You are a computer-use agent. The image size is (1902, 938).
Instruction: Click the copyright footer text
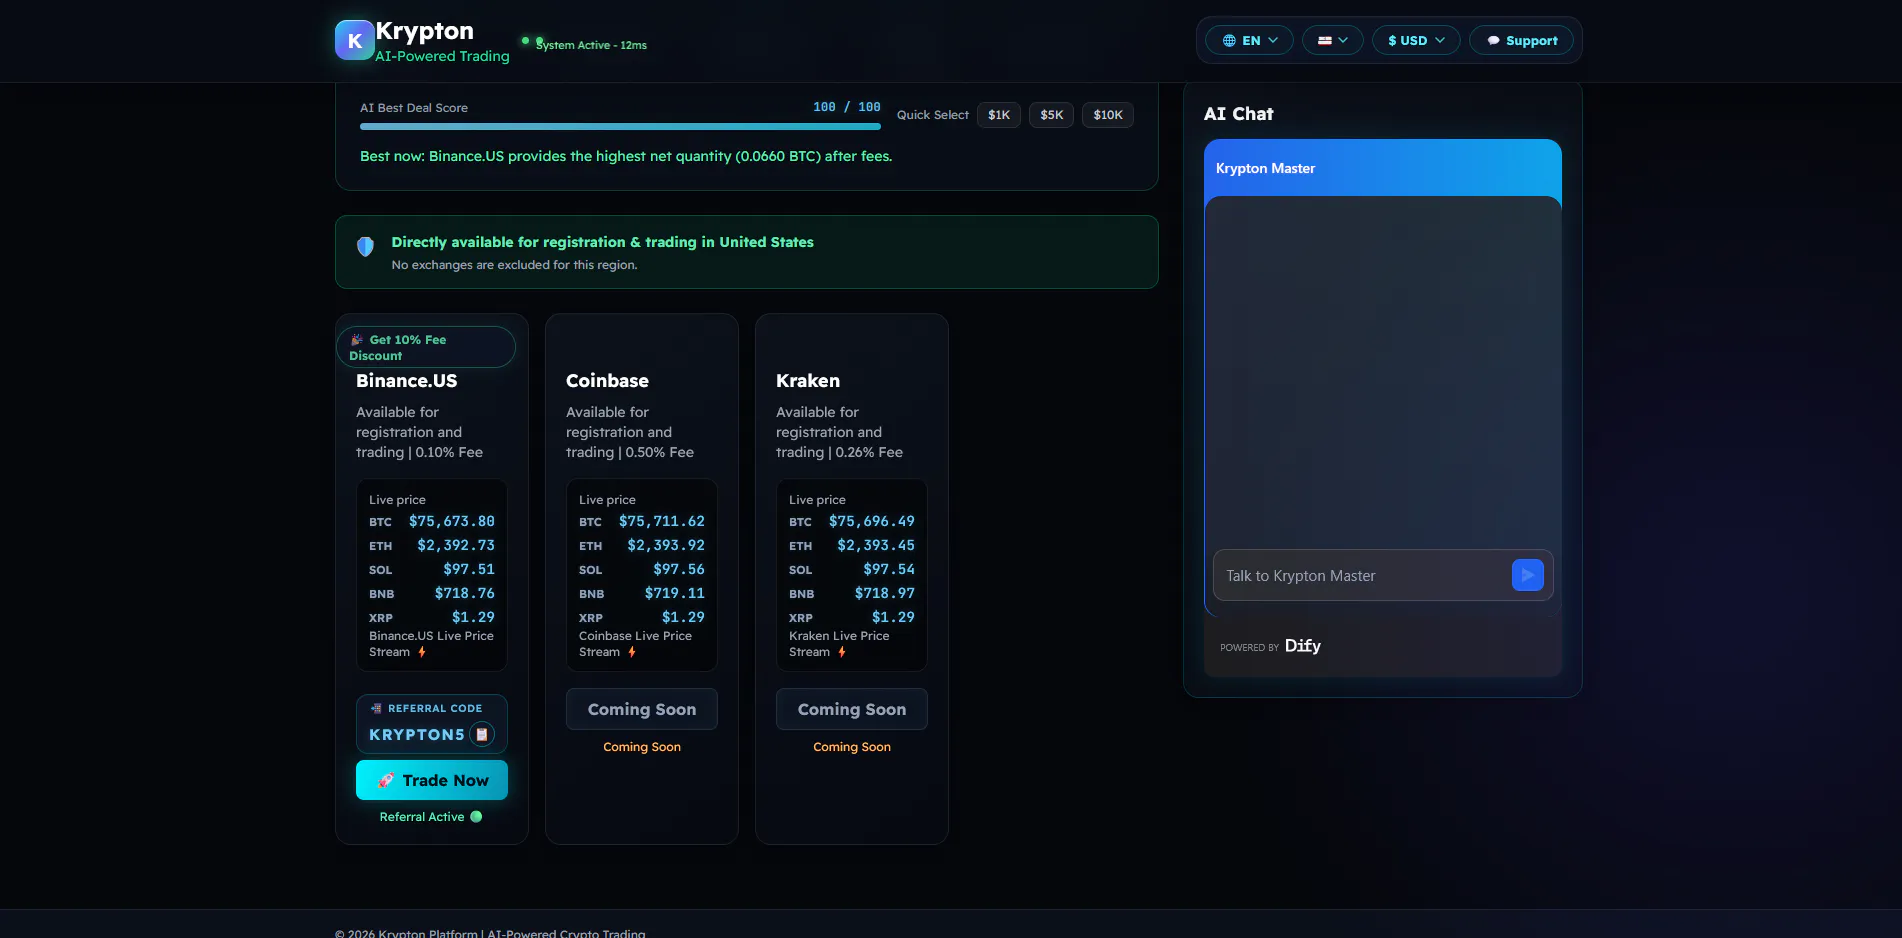tap(490, 933)
